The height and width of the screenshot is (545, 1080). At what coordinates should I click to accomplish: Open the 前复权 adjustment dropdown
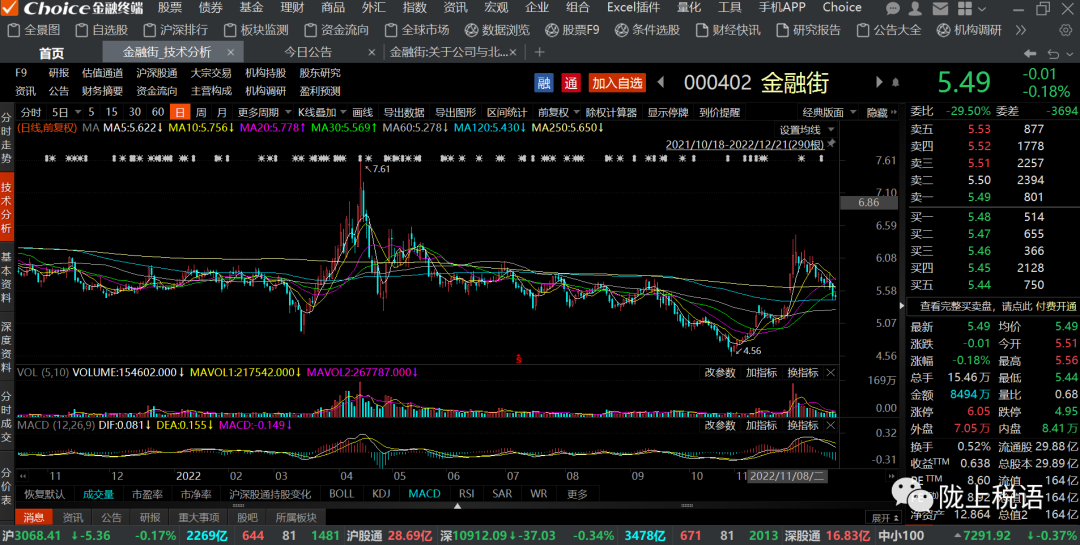coord(559,112)
